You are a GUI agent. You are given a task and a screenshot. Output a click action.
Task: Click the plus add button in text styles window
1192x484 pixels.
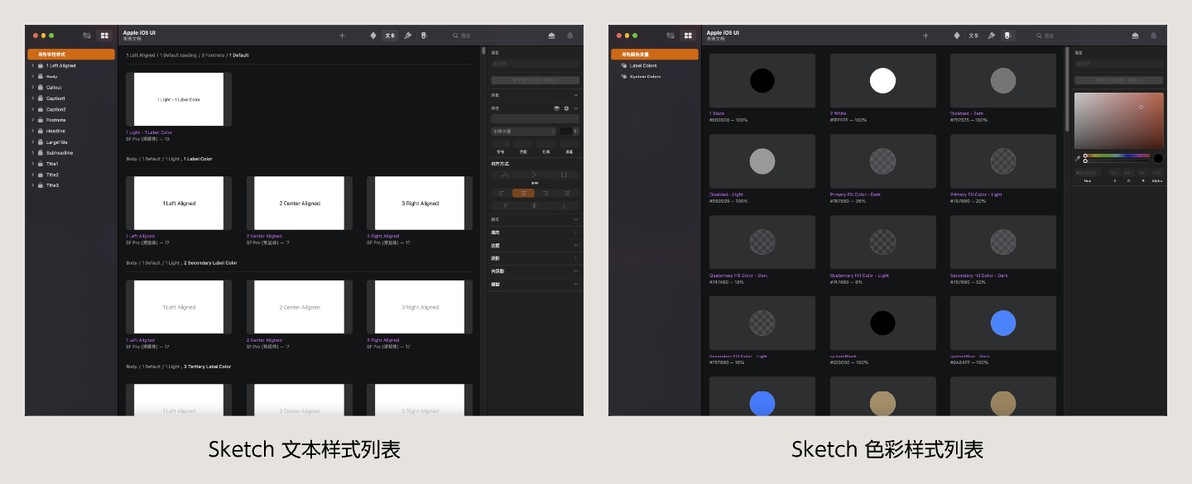[x=342, y=36]
